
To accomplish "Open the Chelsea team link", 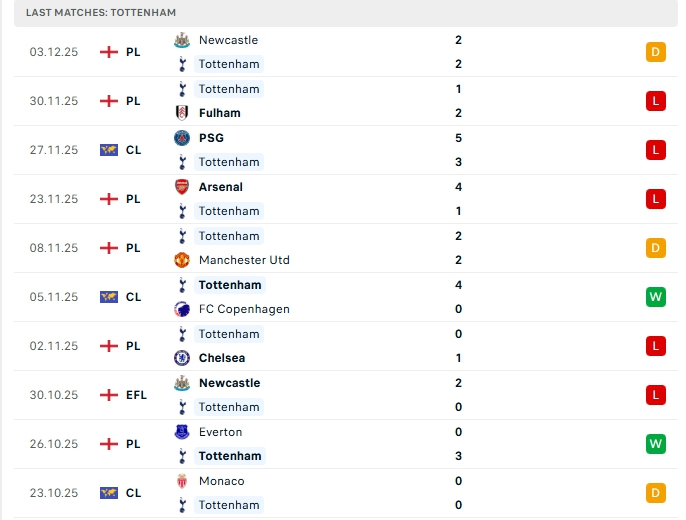I will (x=222, y=358).
